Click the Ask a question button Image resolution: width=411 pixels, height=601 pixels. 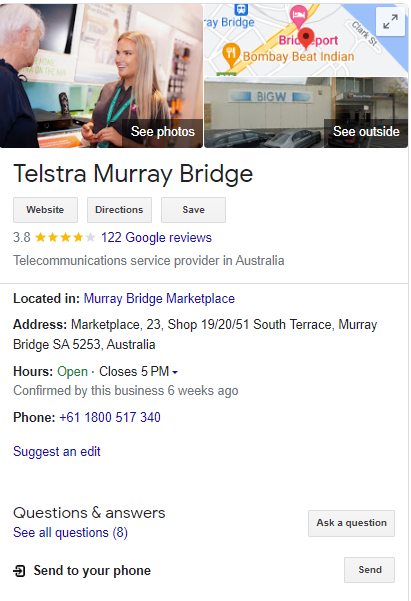point(351,523)
